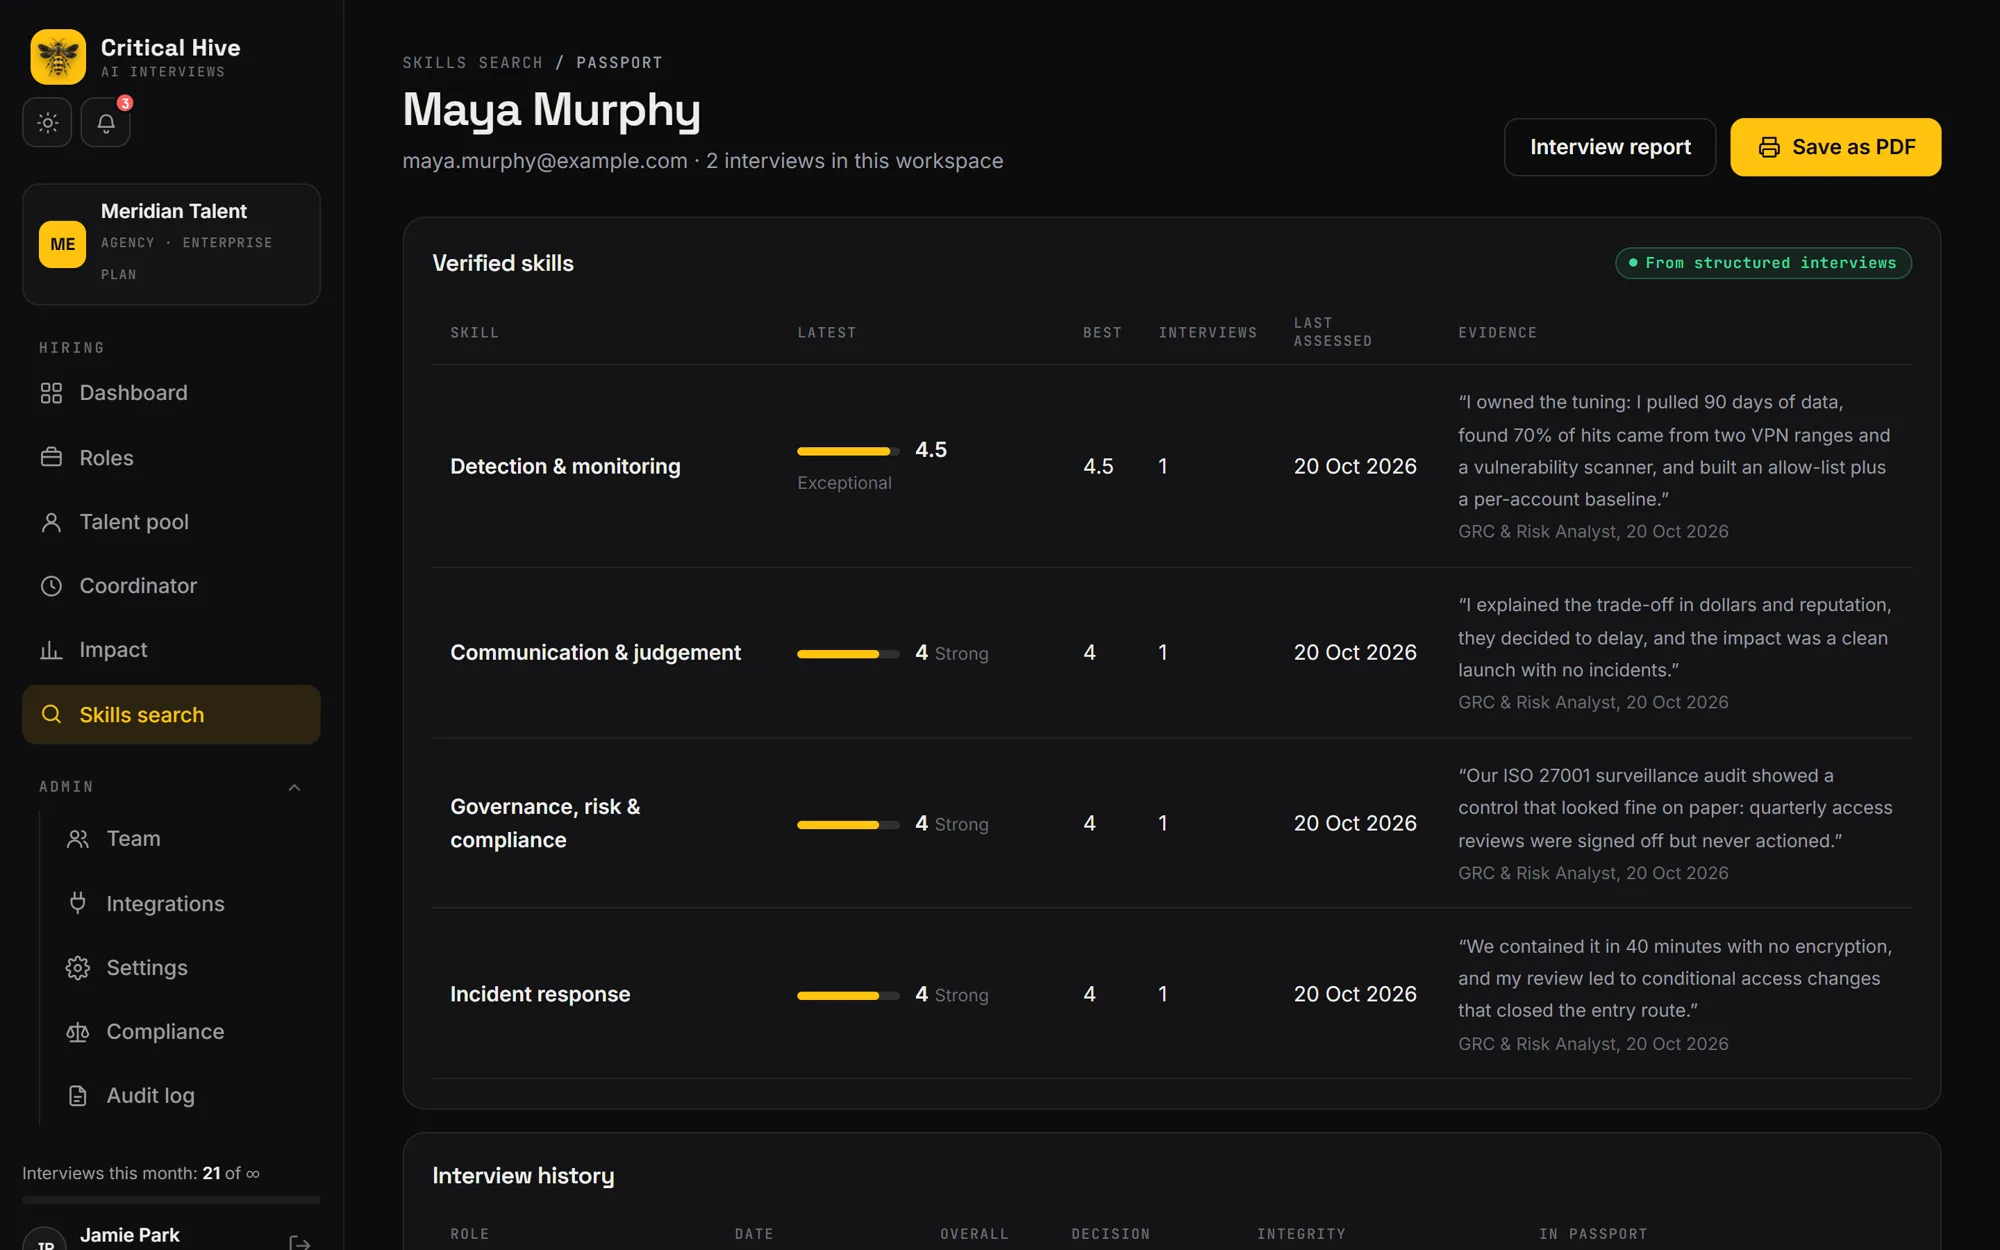The image size is (2000, 1250).
Task: Open the Interview report
Action: 1610,147
